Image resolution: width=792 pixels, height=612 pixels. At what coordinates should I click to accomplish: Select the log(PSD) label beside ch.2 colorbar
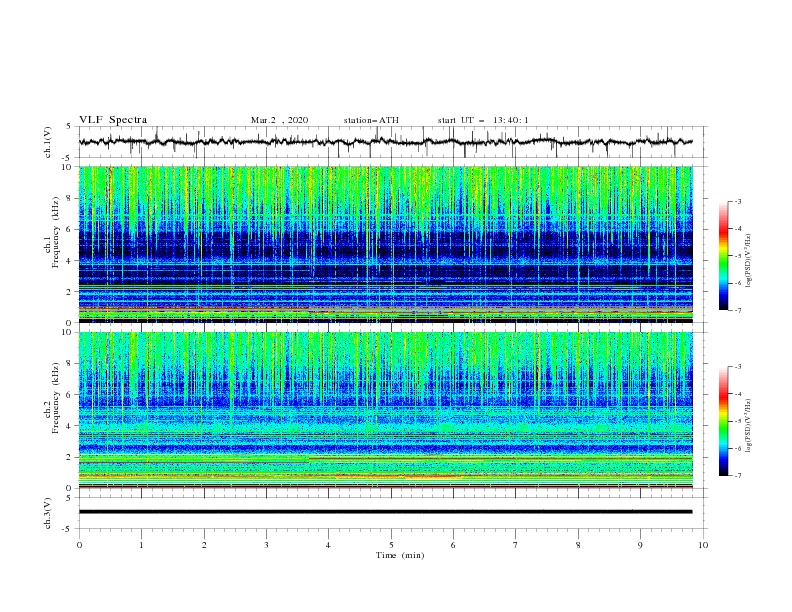748,426
